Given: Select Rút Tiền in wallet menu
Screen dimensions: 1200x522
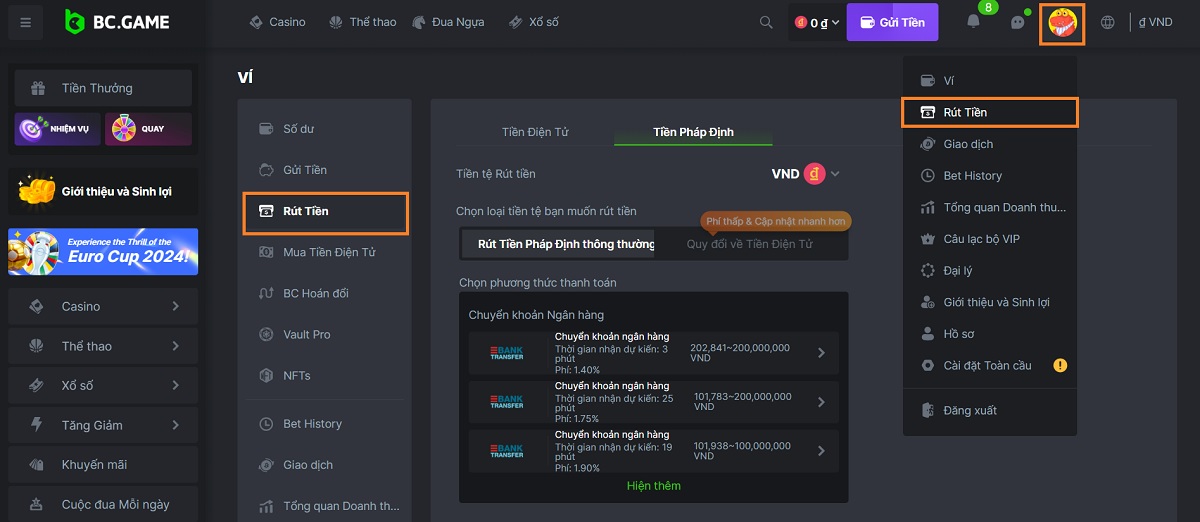Looking at the screenshot, I should click(326, 211).
